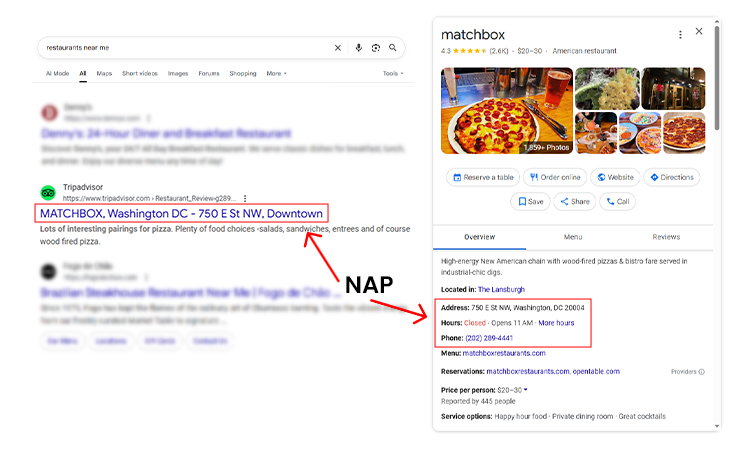The width and height of the screenshot is (750, 450).
Task: Open opentable.com reservations link
Action: (x=596, y=372)
